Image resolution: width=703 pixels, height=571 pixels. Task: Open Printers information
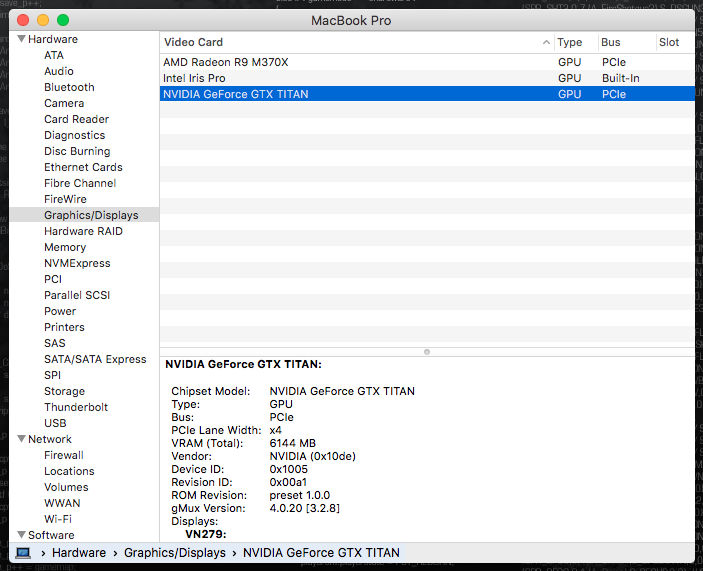64,327
